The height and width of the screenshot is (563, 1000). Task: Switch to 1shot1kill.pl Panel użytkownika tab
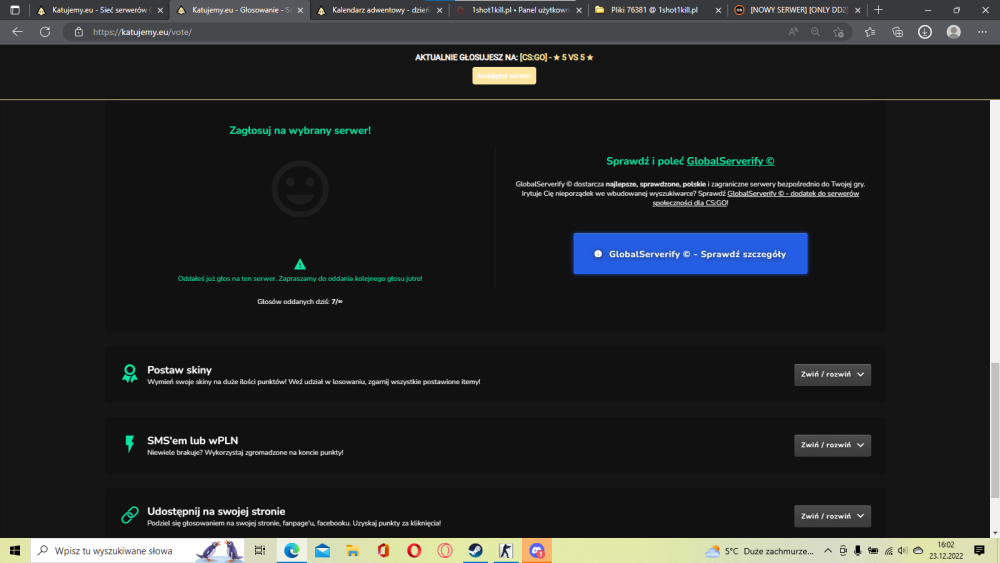(x=520, y=10)
